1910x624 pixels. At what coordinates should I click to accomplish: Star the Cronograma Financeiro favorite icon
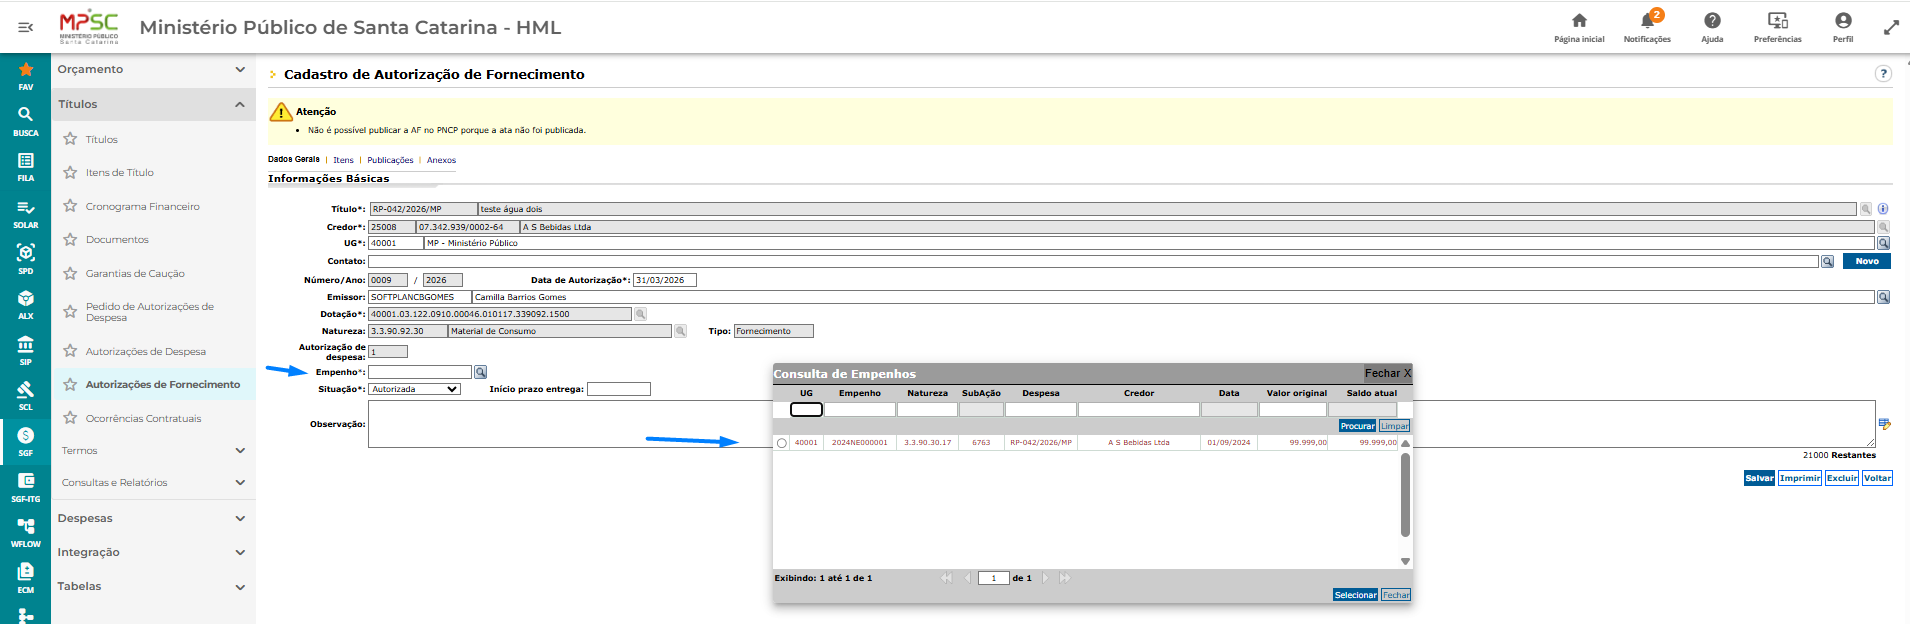point(70,206)
